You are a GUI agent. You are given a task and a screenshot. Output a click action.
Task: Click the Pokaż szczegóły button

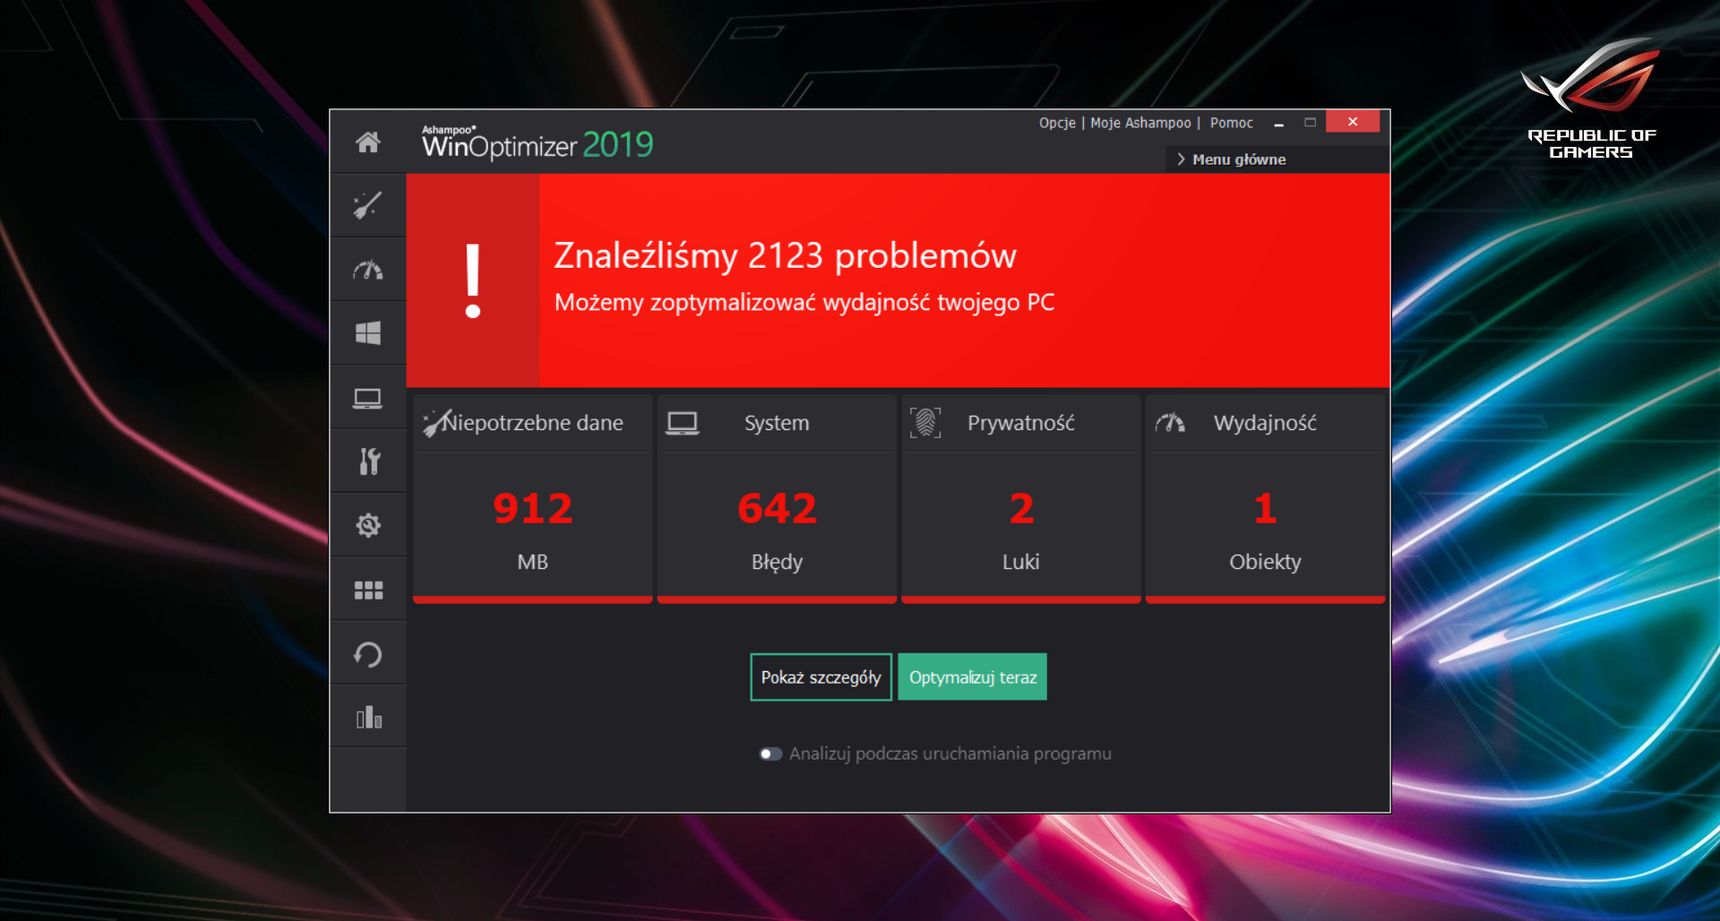(x=821, y=677)
